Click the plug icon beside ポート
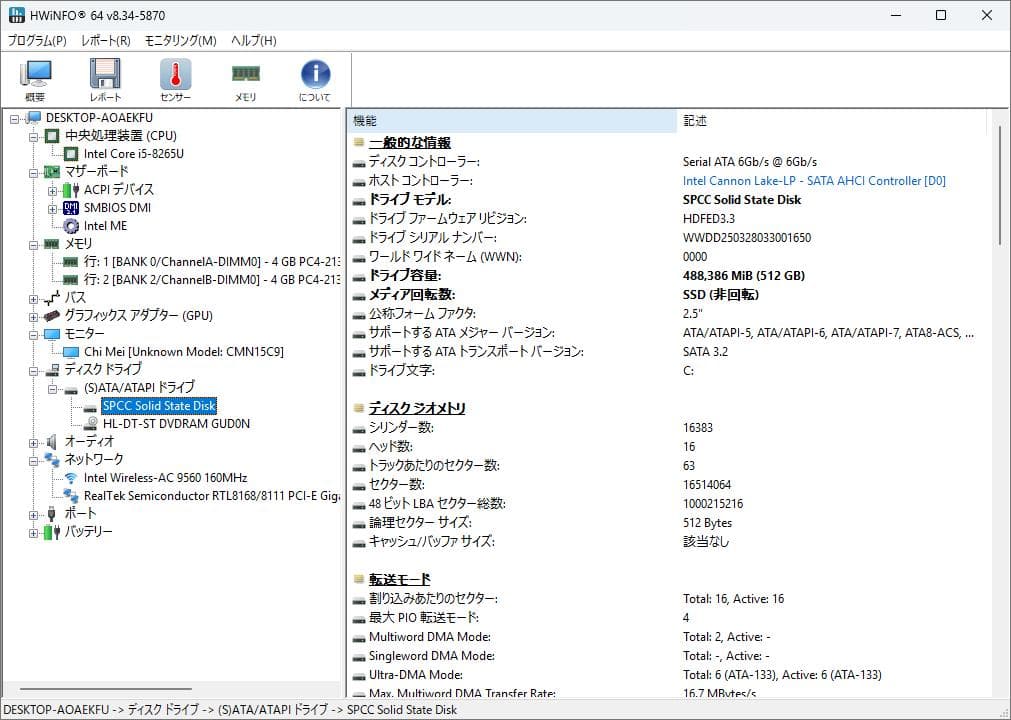The width and height of the screenshot is (1011, 720). point(52,514)
